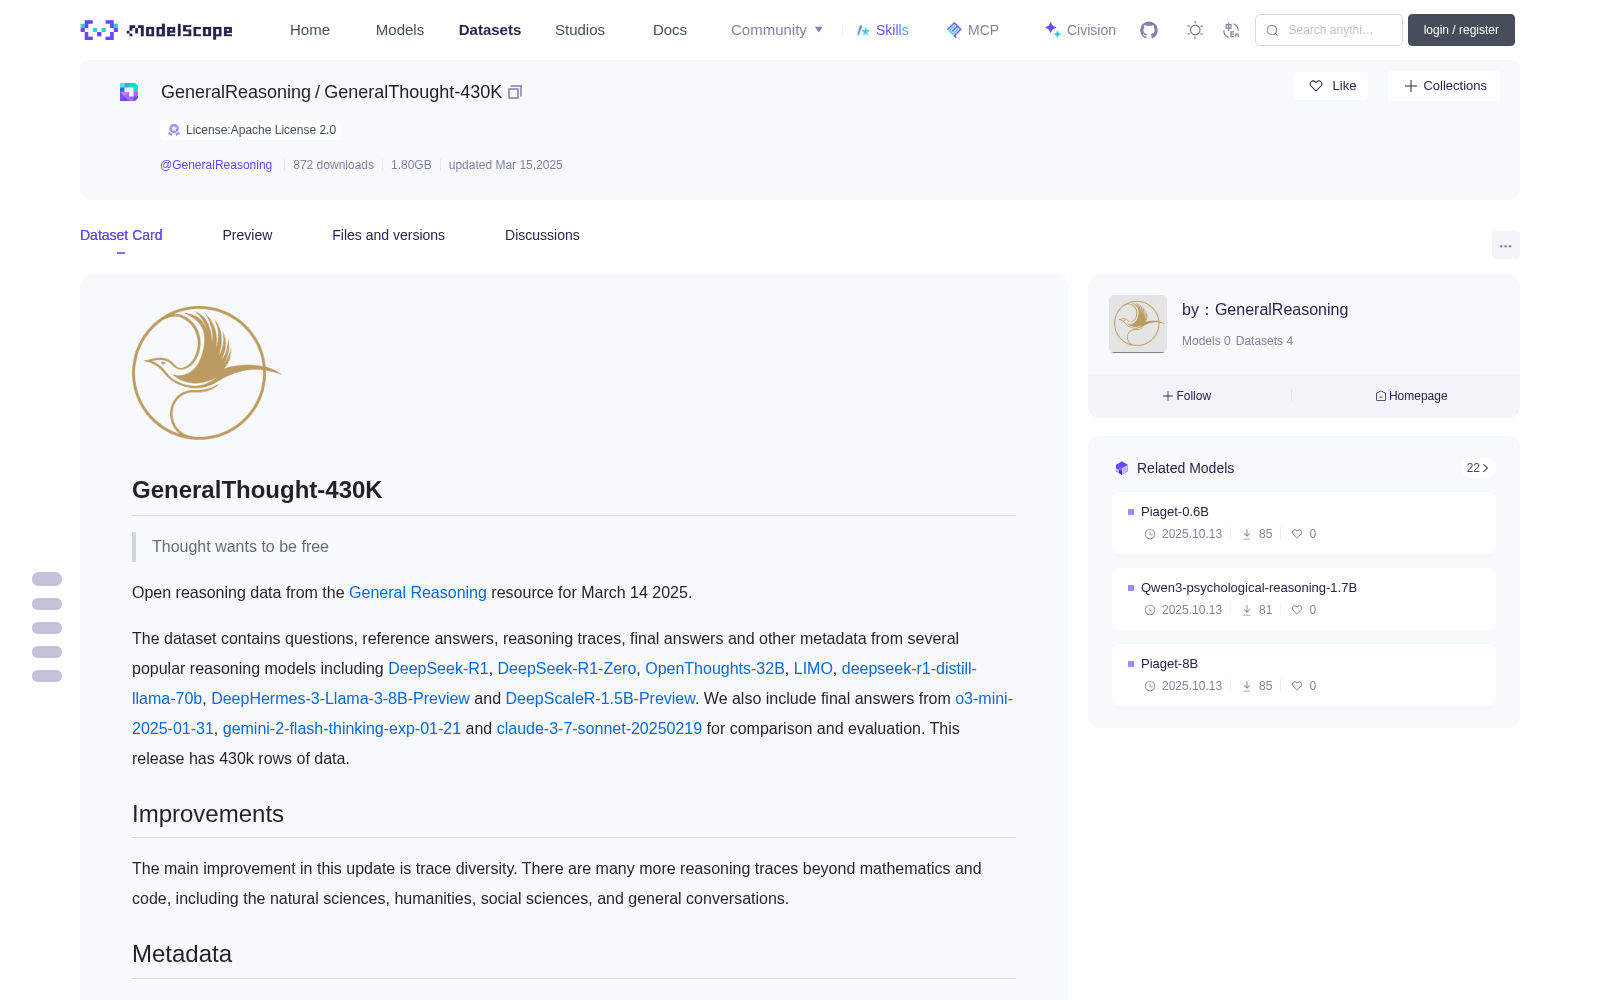This screenshot has height=1000, width=1600.
Task: Open the LIMO link
Action: coord(813,668)
